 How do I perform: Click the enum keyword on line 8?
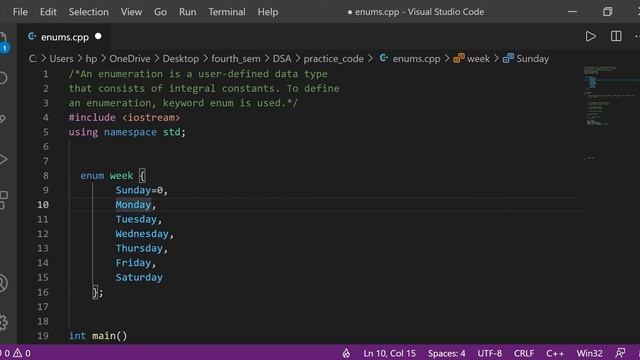(x=92, y=176)
